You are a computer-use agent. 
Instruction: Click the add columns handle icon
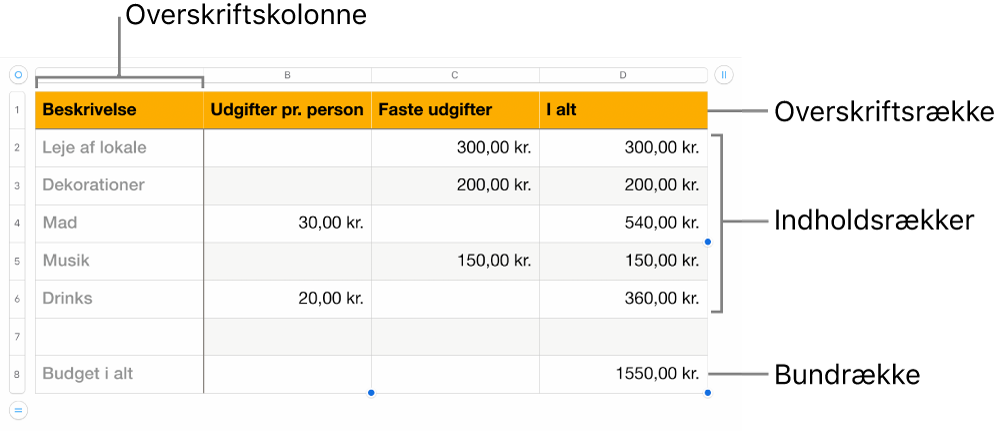(724, 74)
